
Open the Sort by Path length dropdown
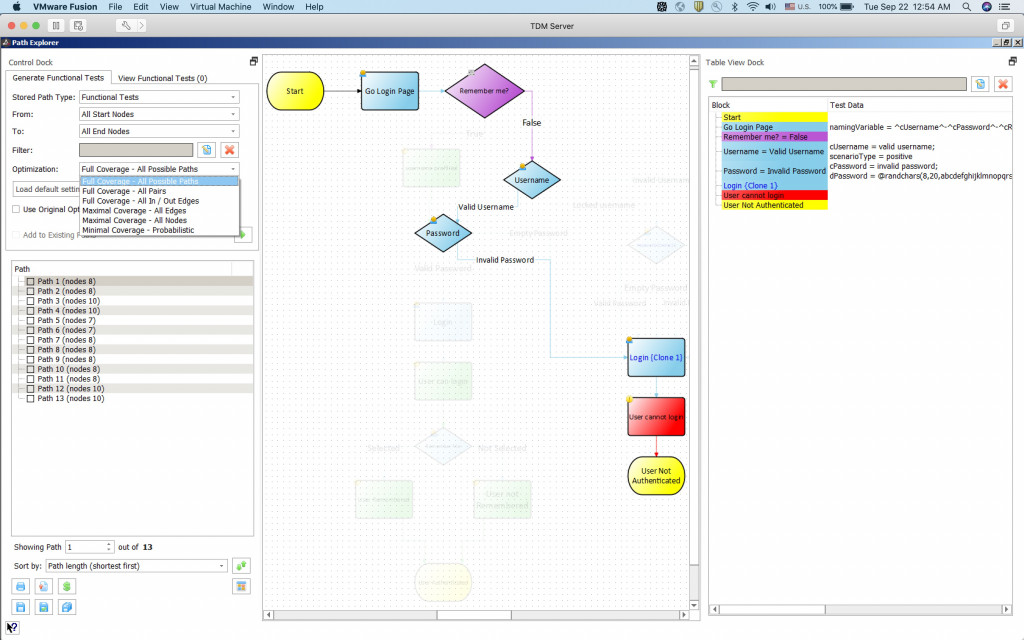tap(136, 566)
